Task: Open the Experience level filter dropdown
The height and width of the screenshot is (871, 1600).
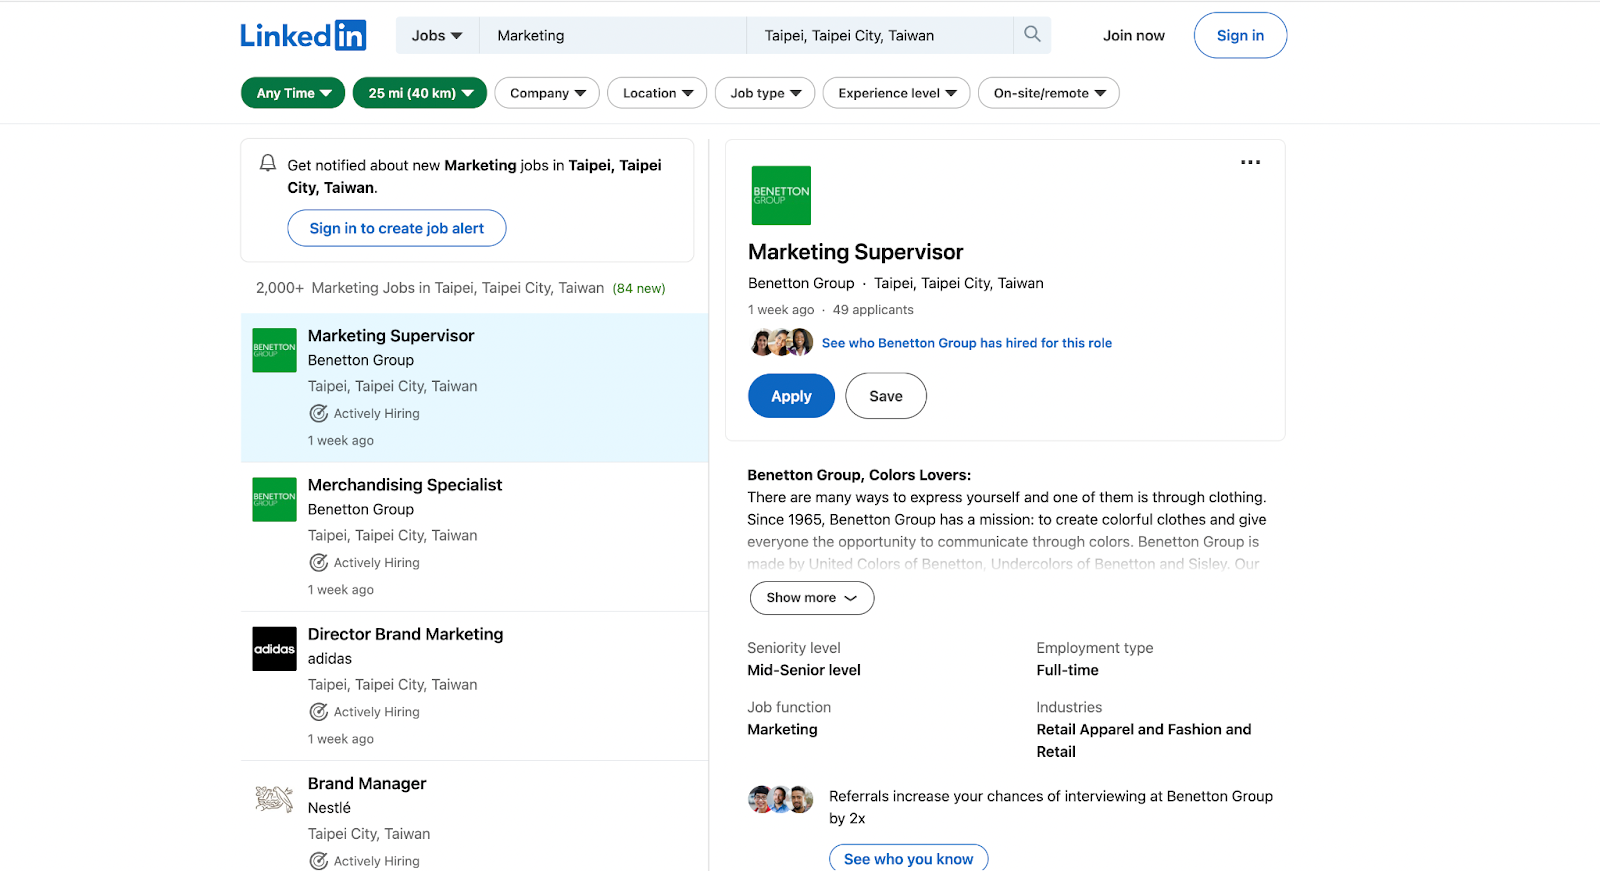Action: 897,93
